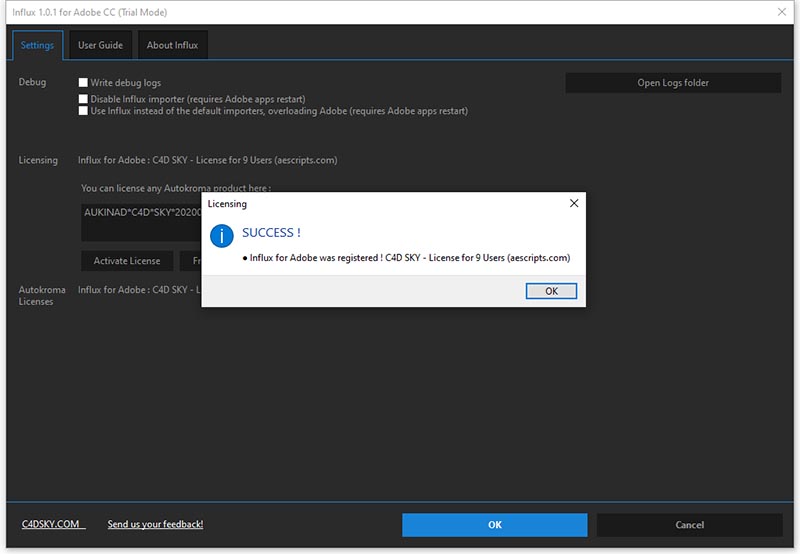The height and width of the screenshot is (554, 800).
Task: Click 'You can license any Autokroma product here' text
Action: 176,188
